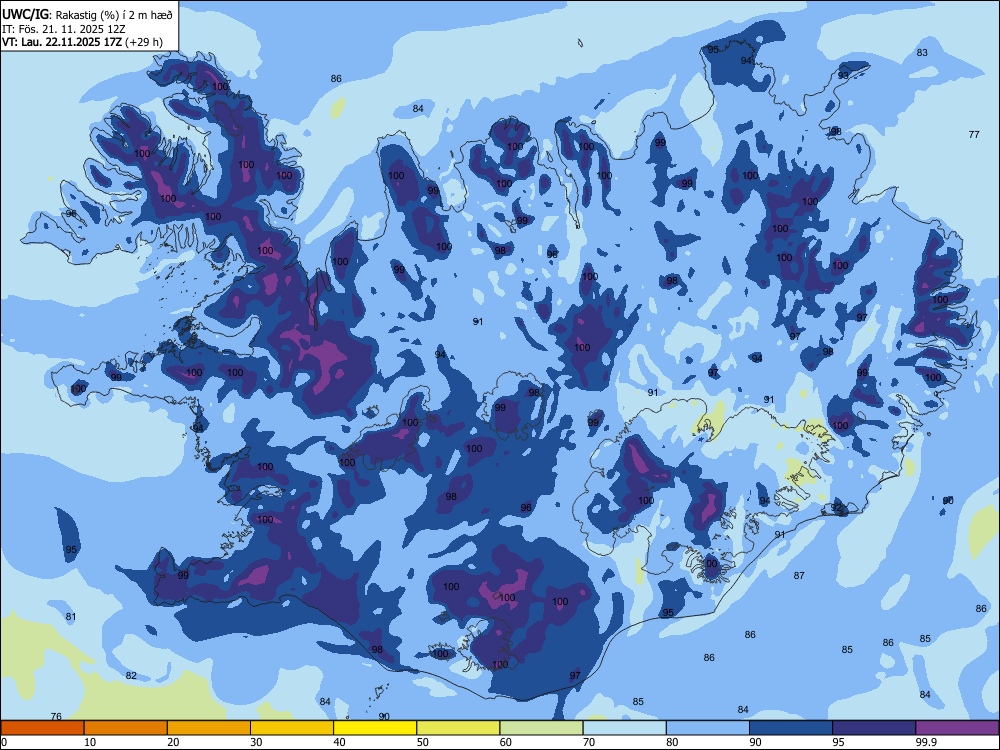This screenshot has width=1000, height=750.
Task: Click the legend tick label '70'
Action: pos(589,742)
